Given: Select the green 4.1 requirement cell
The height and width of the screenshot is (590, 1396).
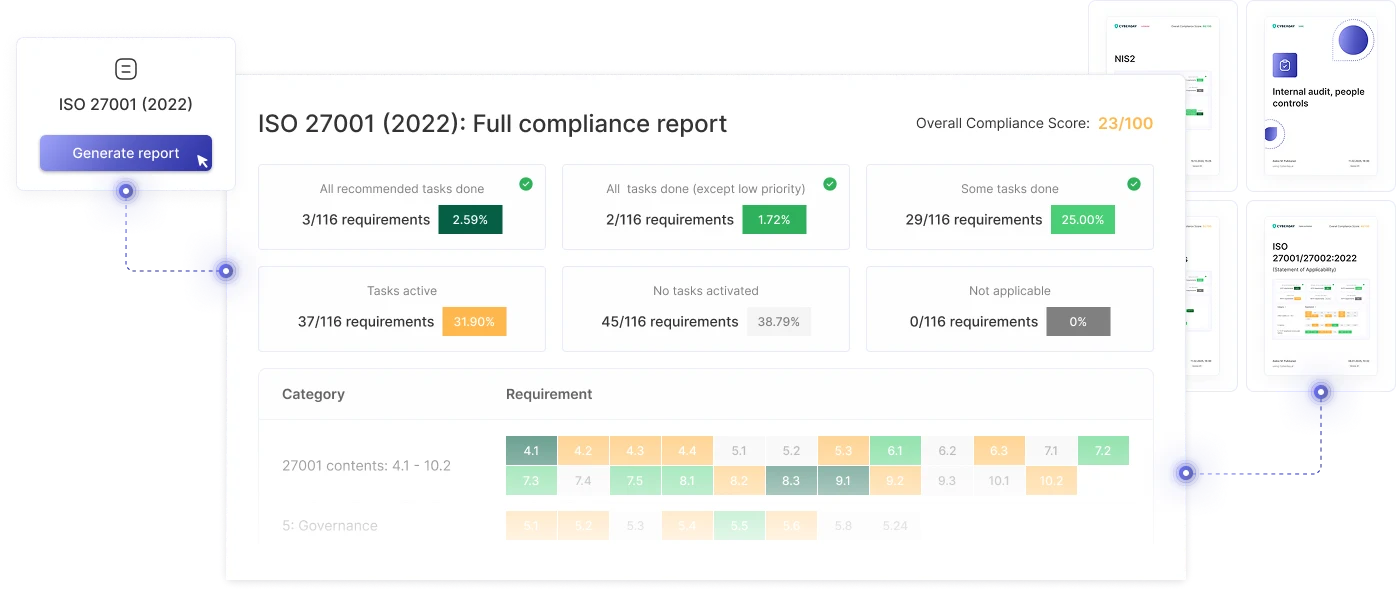Looking at the screenshot, I should [x=531, y=450].
